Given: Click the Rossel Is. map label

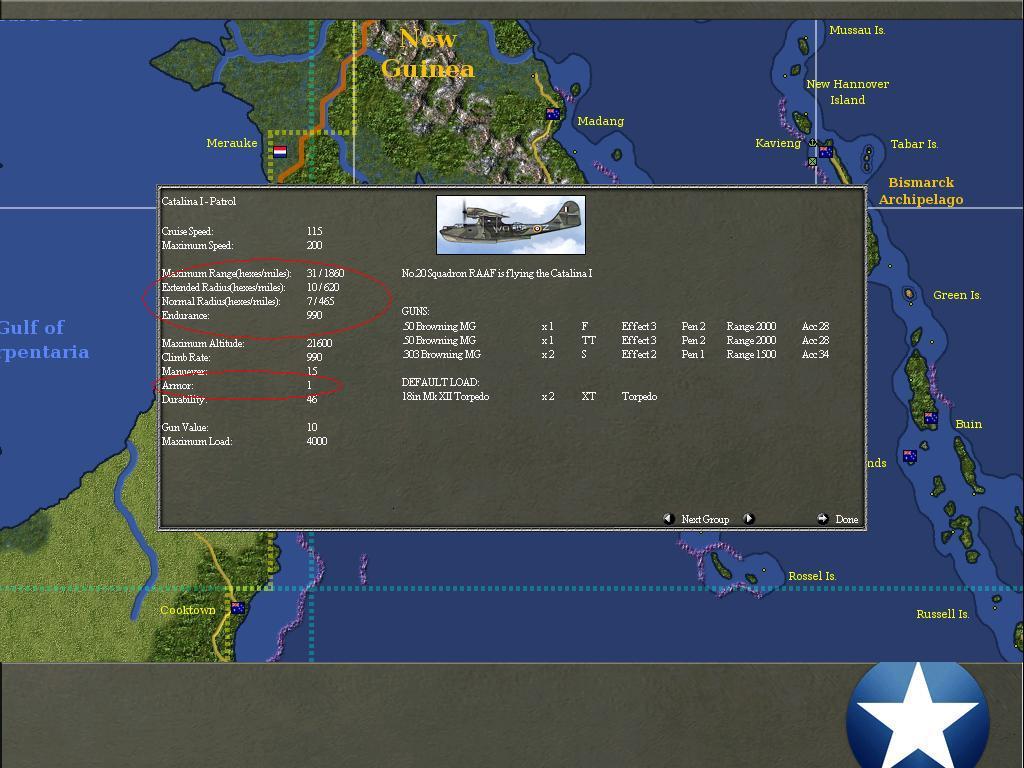Looking at the screenshot, I should [x=812, y=576].
